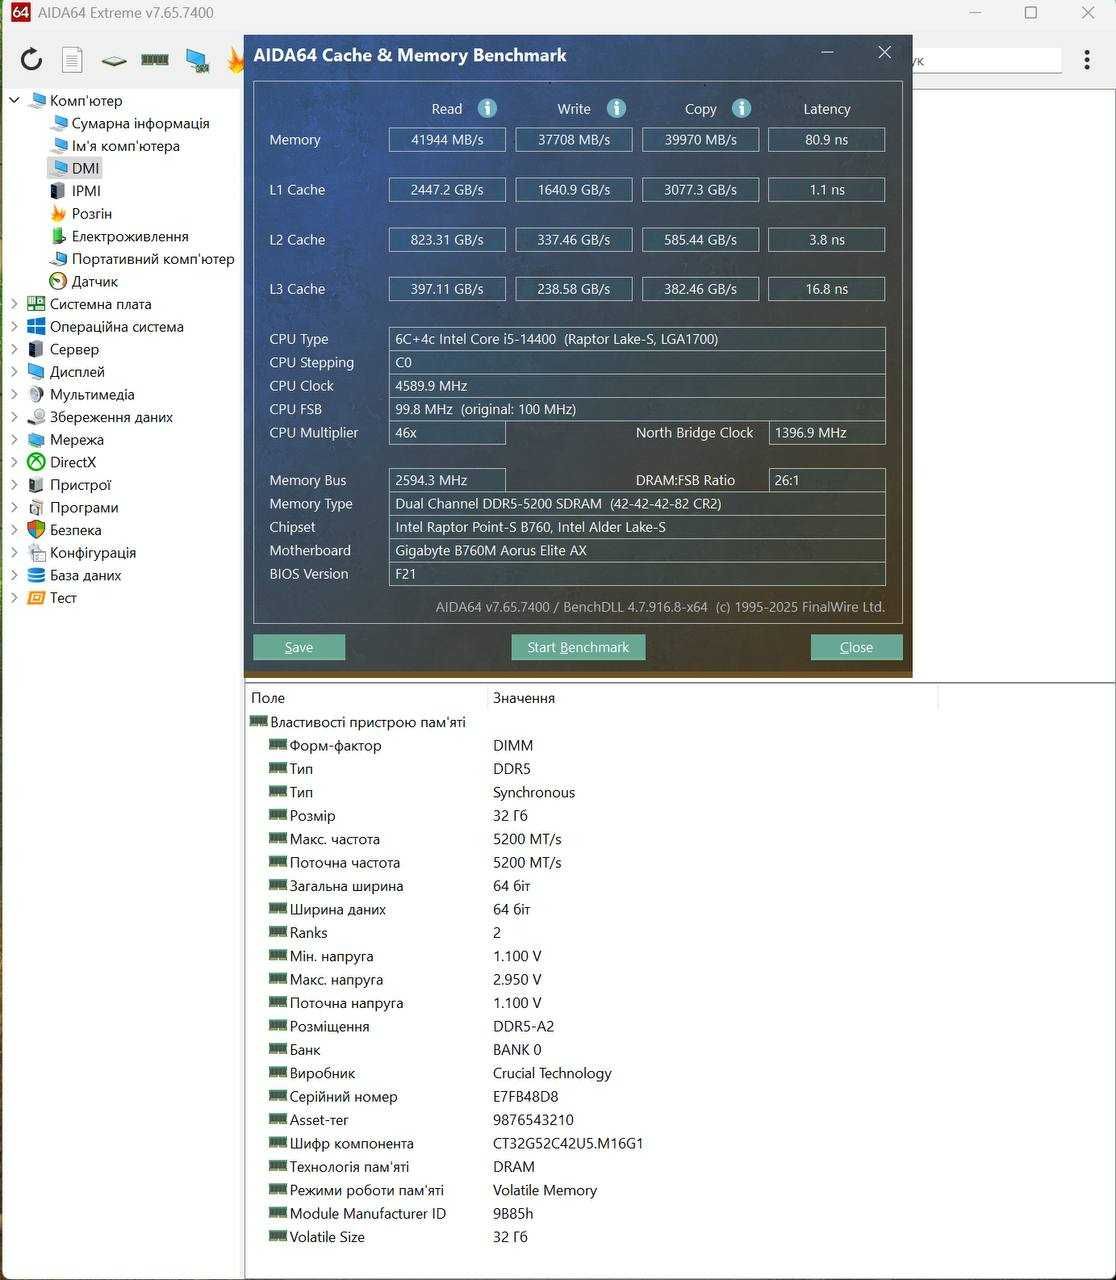Click the info icon next to Copy
The height and width of the screenshot is (1280, 1116).
point(741,108)
